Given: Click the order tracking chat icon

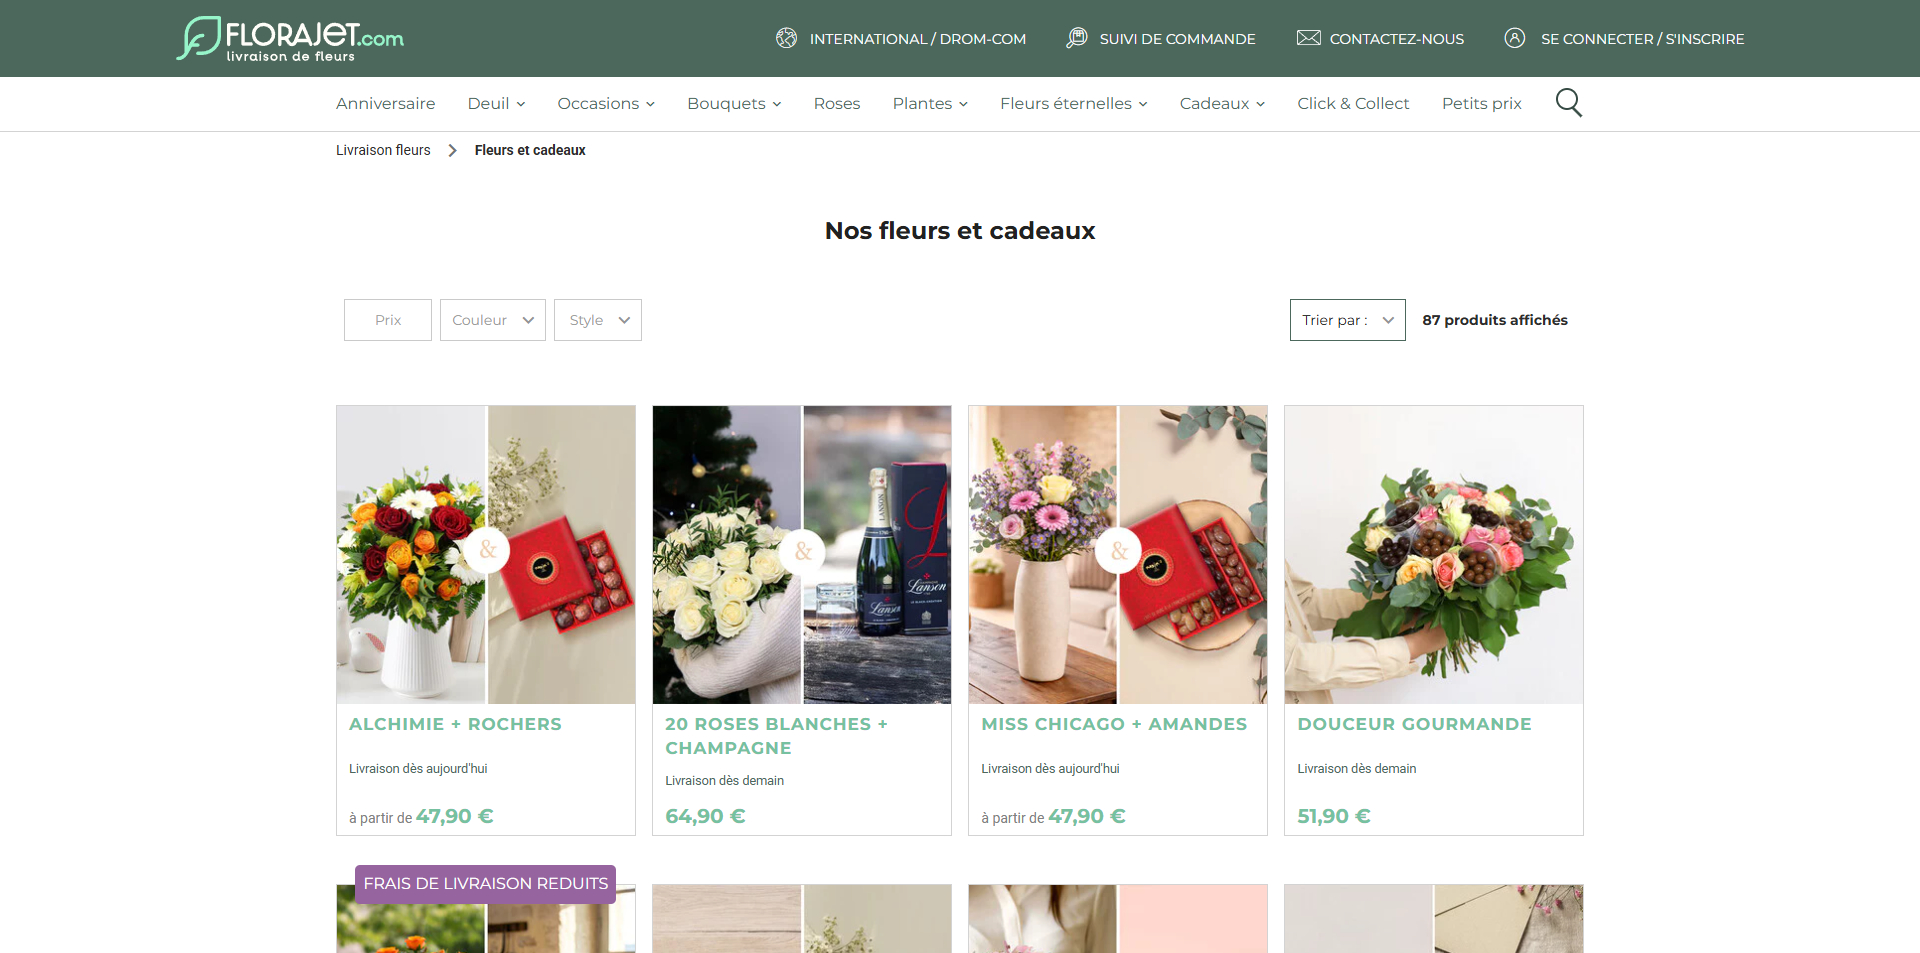Looking at the screenshot, I should [x=1077, y=38].
